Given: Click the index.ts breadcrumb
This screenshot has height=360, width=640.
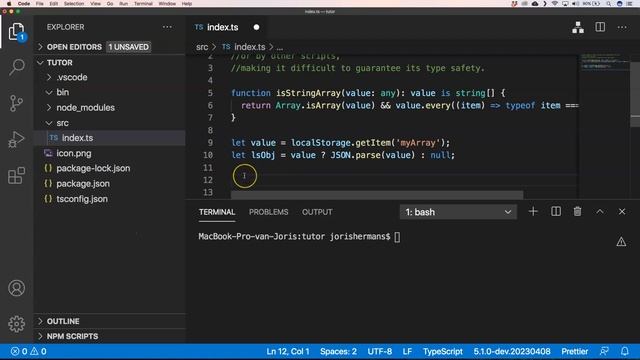Looking at the screenshot, I should coord(249,47).
